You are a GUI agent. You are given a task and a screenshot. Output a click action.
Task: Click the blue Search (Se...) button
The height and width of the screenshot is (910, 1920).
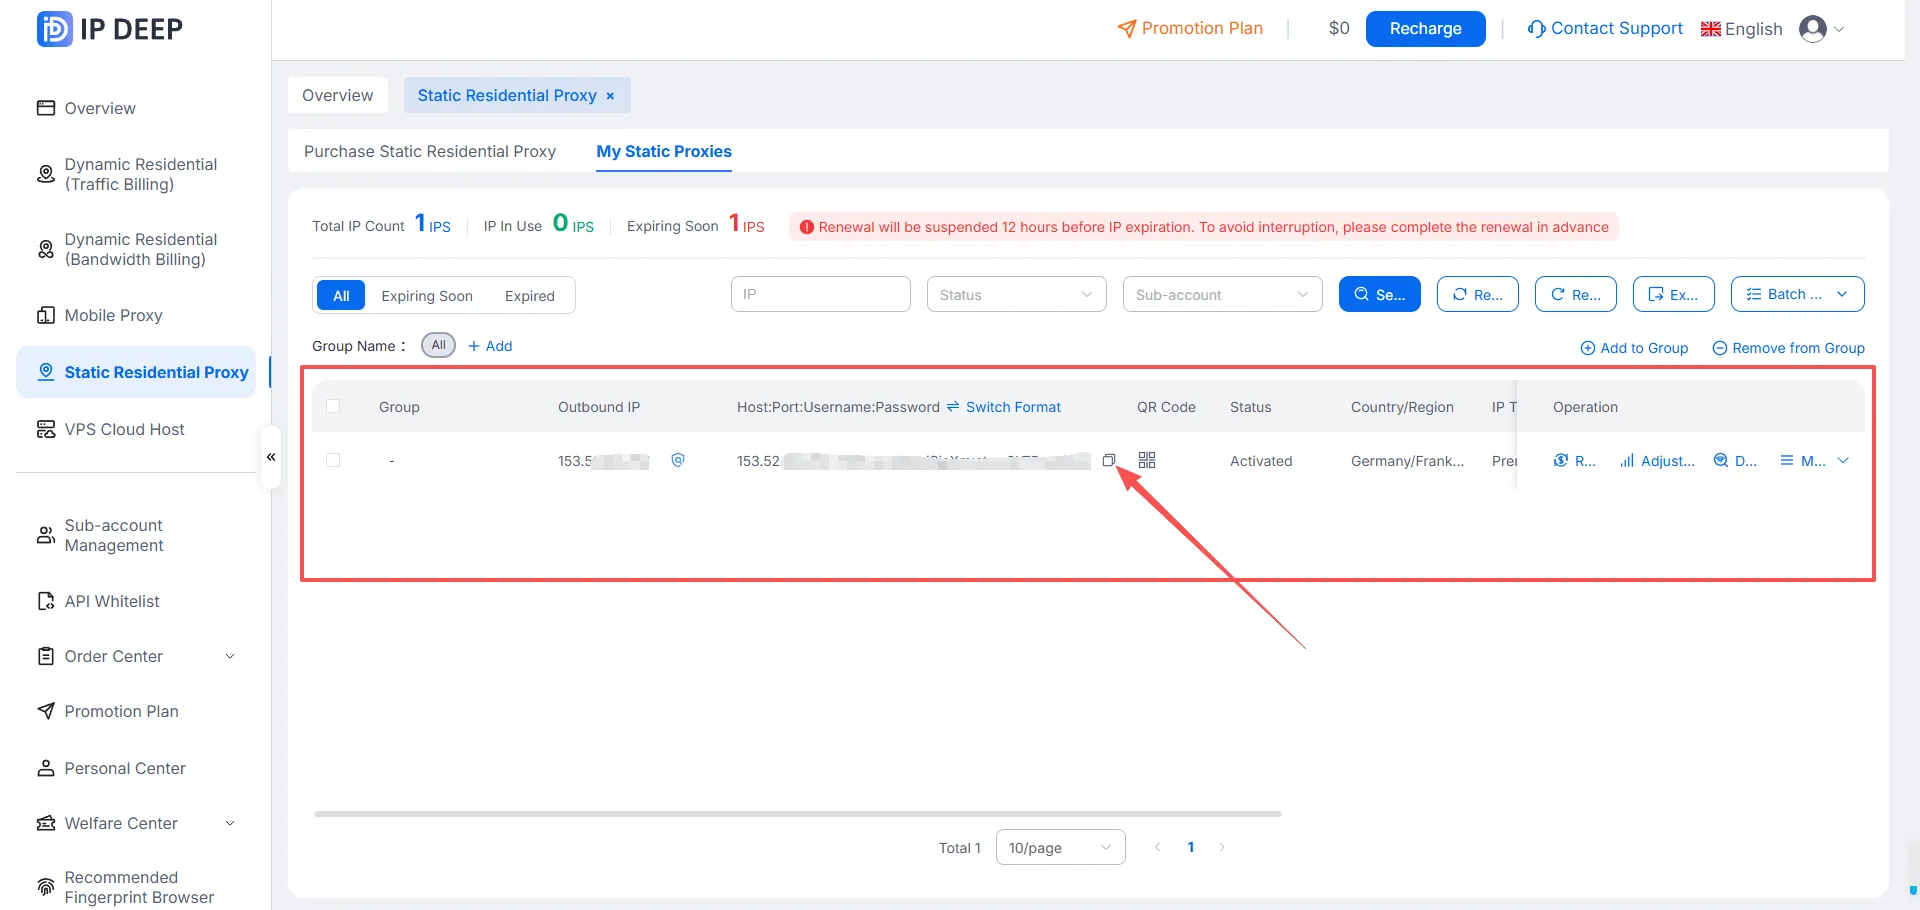click(1379, 294)
